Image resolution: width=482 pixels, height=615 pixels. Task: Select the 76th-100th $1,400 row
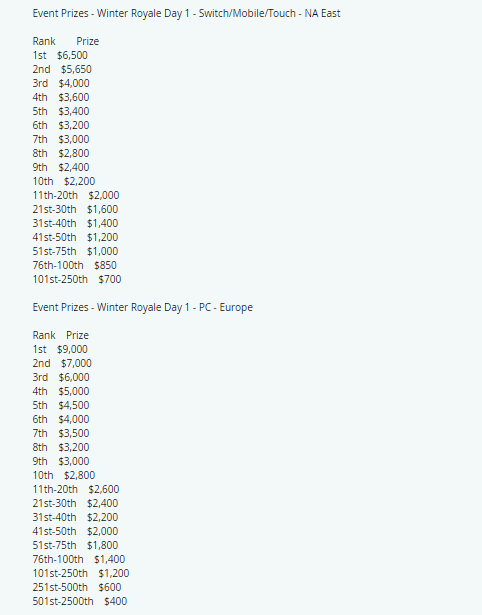79,559
